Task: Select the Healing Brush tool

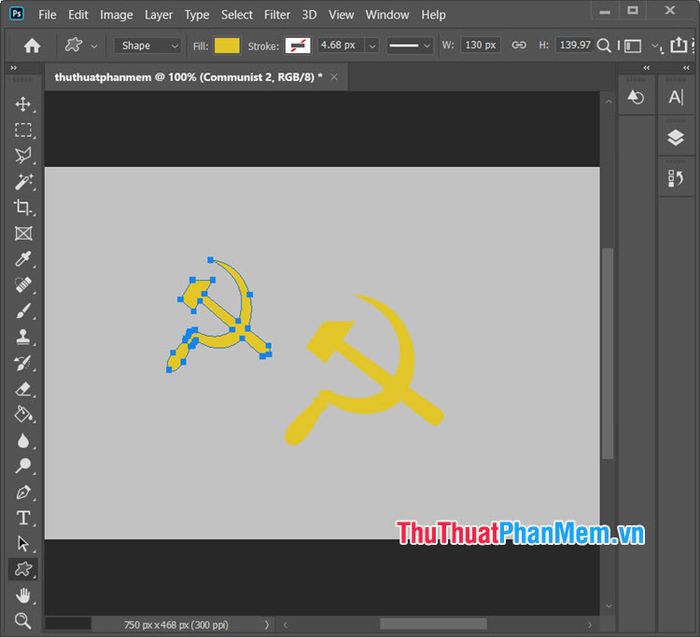Action: [23, 284]
